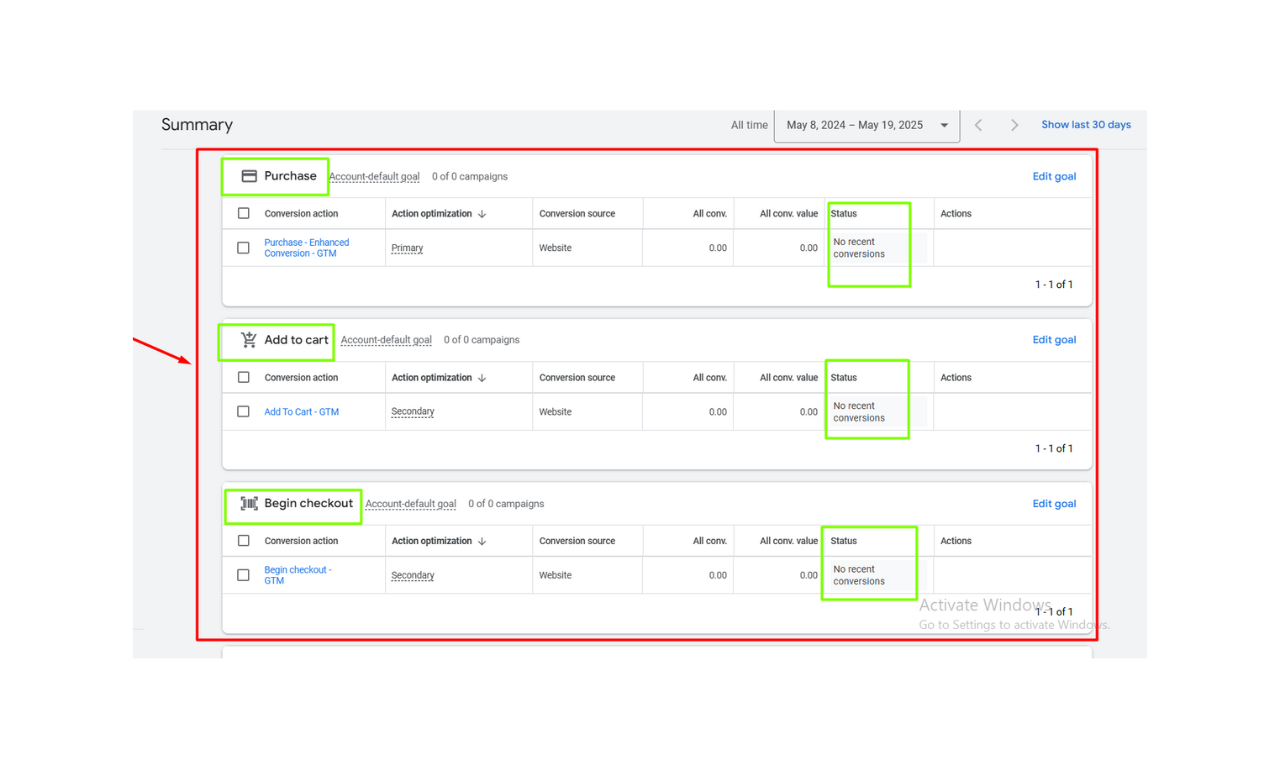This screenshot has height=769, width=1280.
Task: Check the Add To Cart - GTM row checkbox
Action: 243,411
